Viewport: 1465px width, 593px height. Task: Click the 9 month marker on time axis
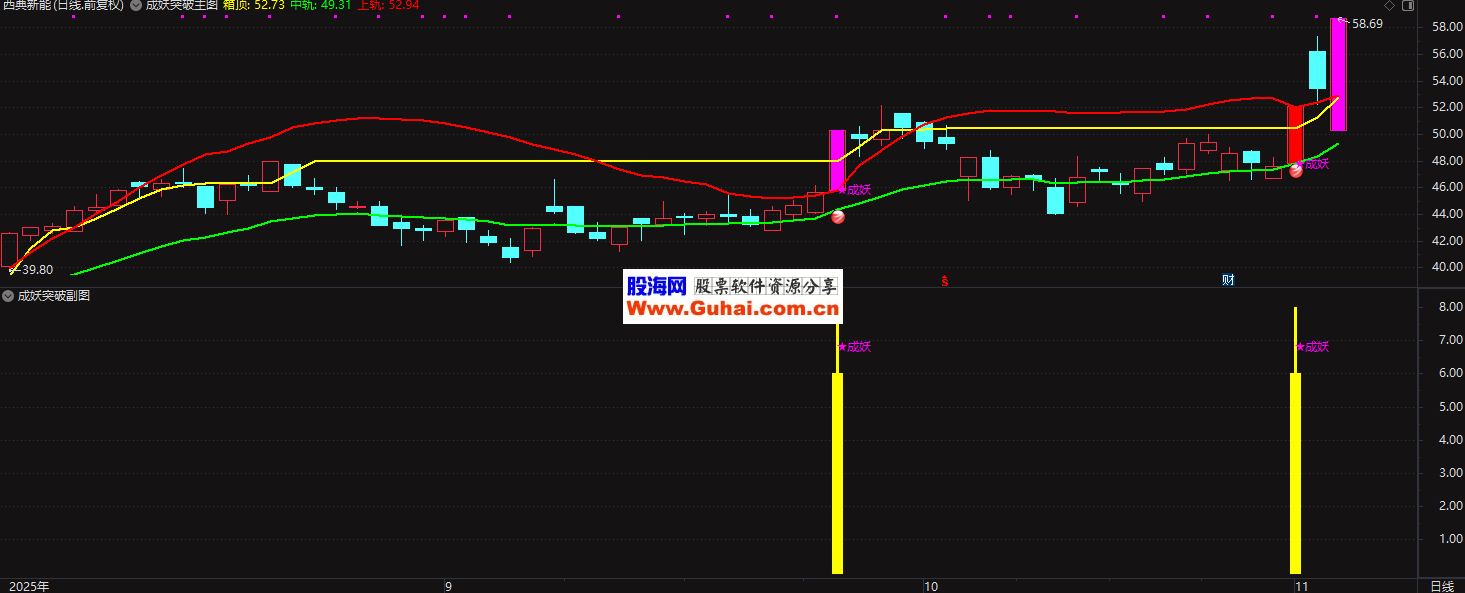[x=448, y=586]
